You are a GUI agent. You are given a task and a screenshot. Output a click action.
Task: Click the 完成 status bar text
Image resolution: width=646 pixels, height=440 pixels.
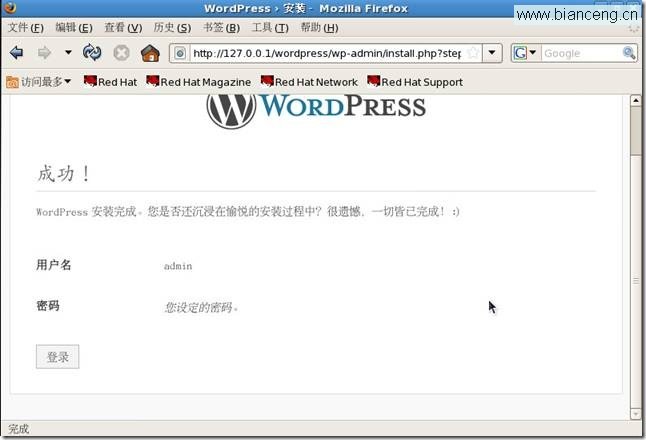click(19, 429)
